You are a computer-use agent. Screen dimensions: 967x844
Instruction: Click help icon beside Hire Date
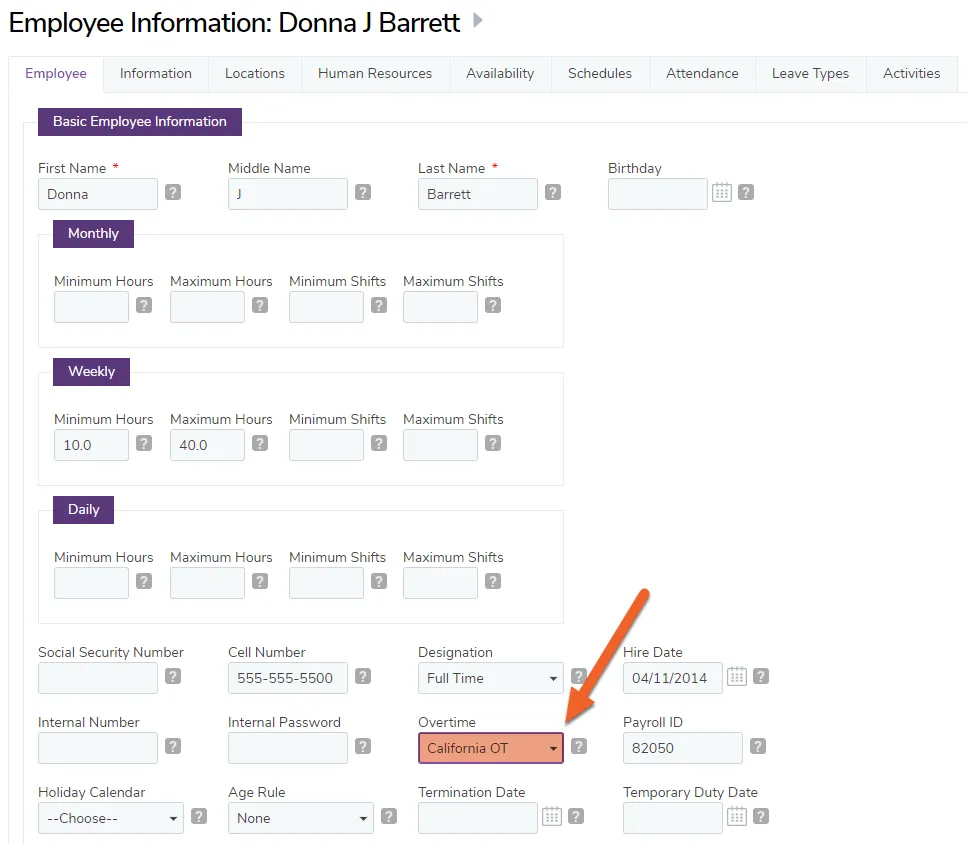point(761,676)
